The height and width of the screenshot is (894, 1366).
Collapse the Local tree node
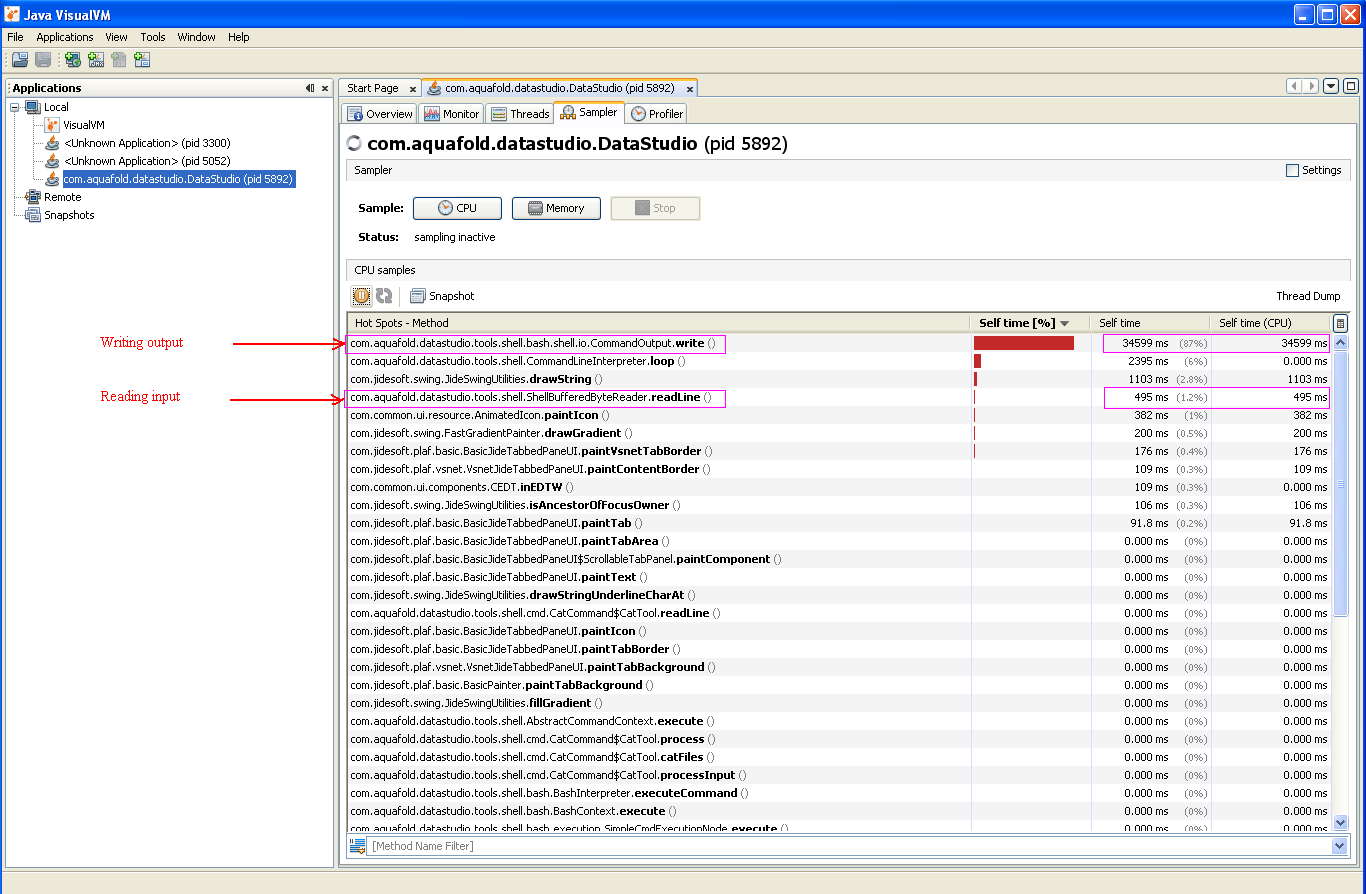15,107
